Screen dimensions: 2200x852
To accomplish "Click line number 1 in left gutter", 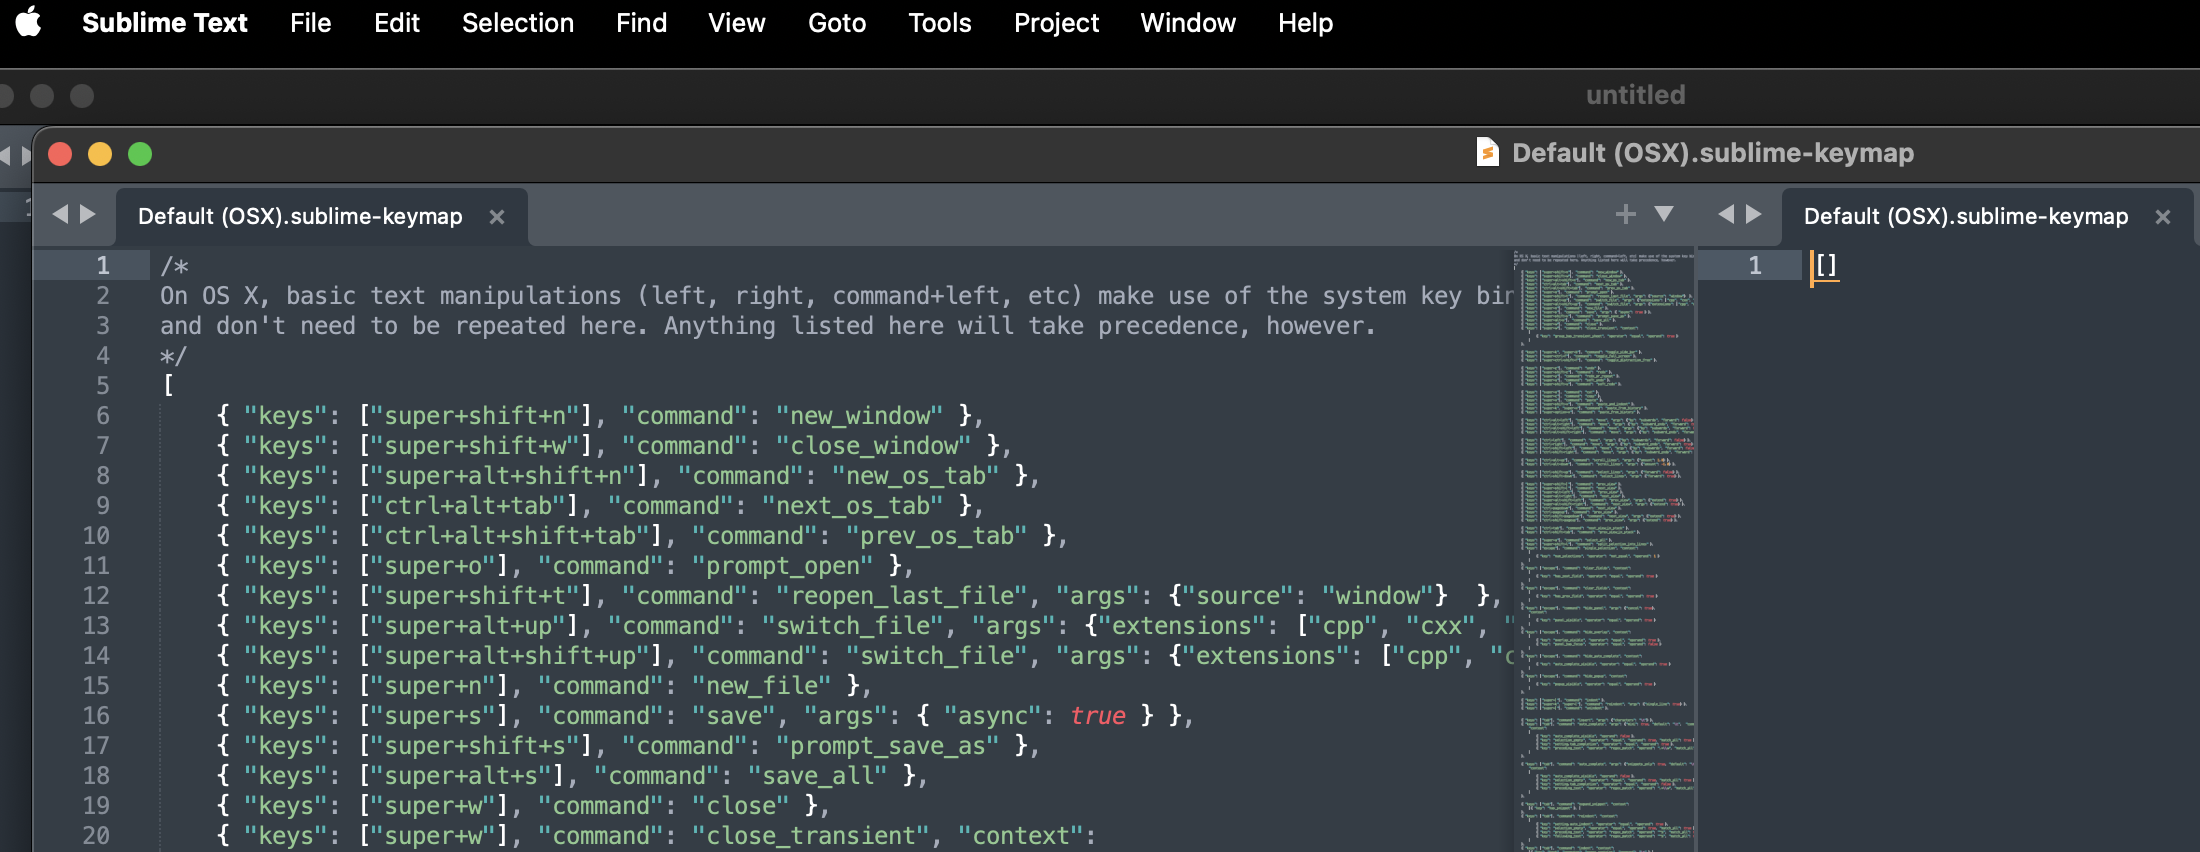I will click(103, 266).
